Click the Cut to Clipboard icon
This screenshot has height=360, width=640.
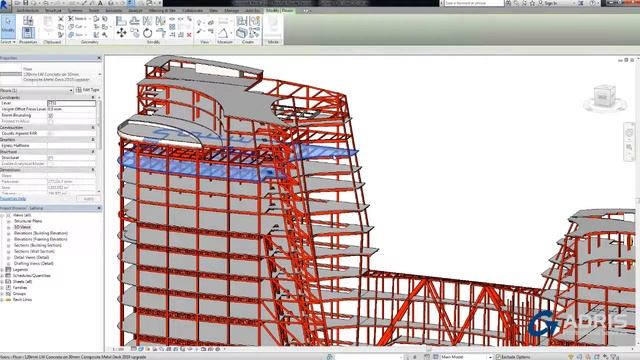coord(61,19)
